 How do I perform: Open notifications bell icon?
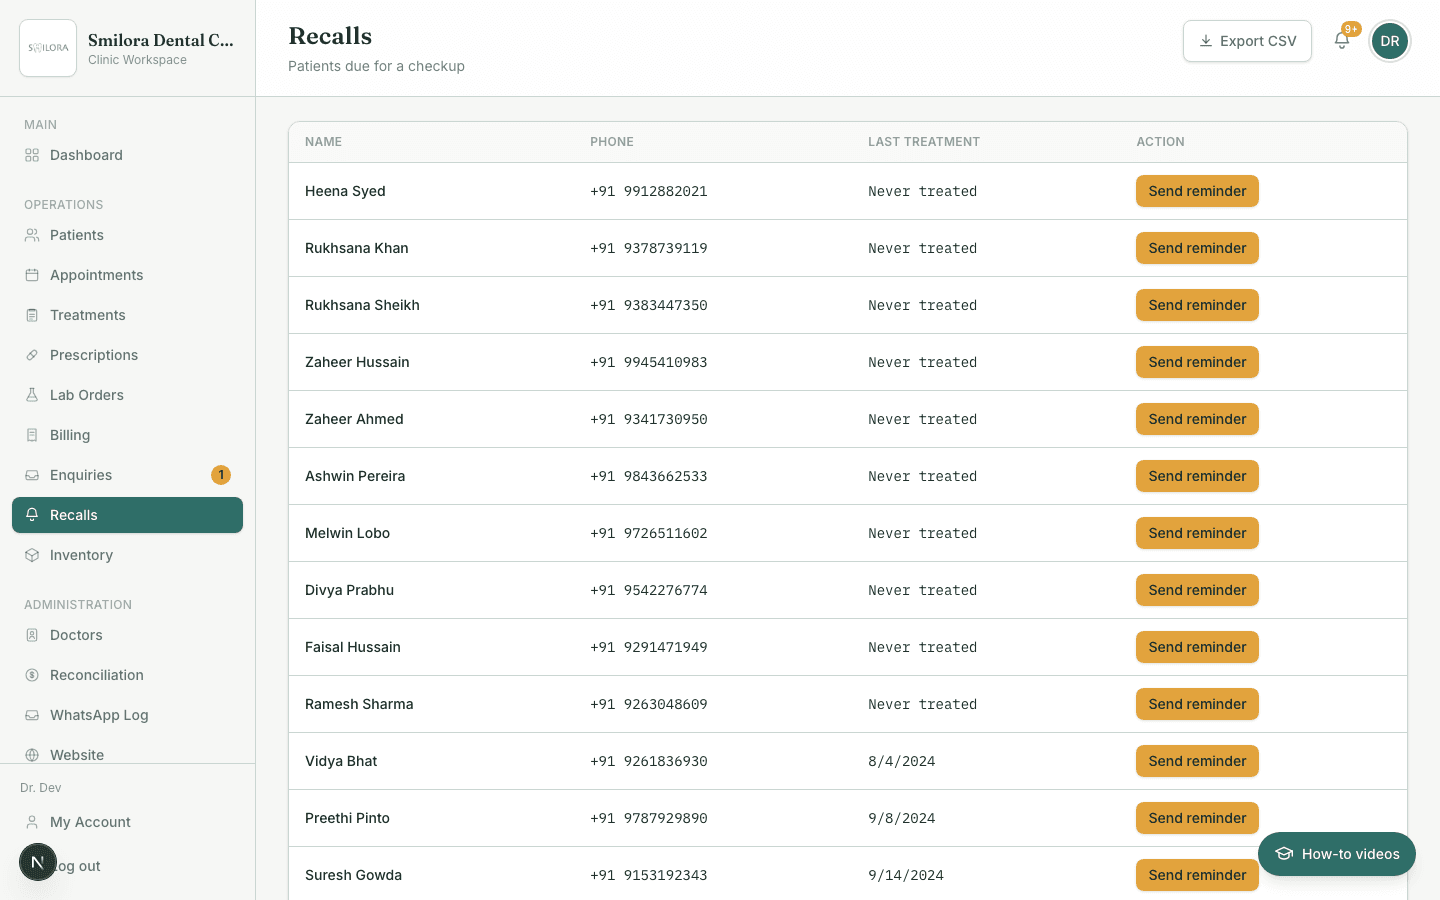(1342, 40)
